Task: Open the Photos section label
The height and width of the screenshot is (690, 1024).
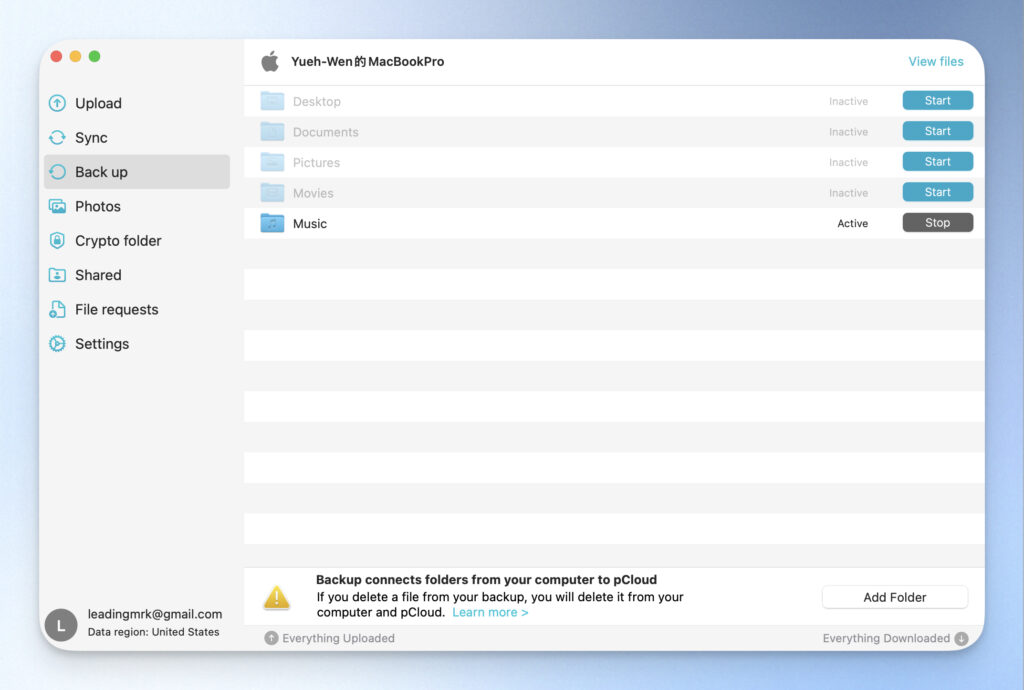Action: coord(98,206)
